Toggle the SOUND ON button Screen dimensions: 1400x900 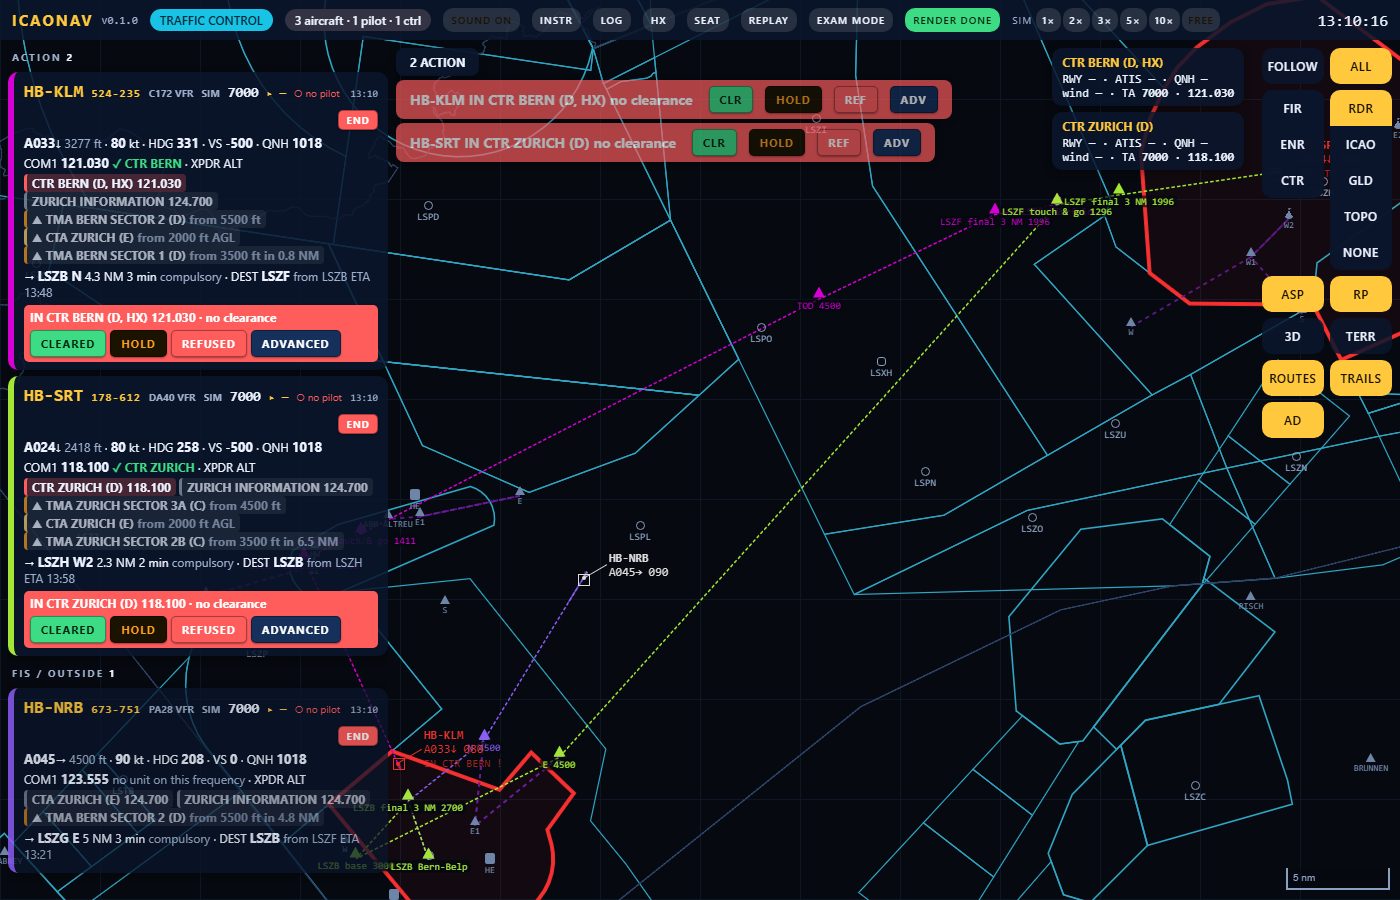click(481, 20)
